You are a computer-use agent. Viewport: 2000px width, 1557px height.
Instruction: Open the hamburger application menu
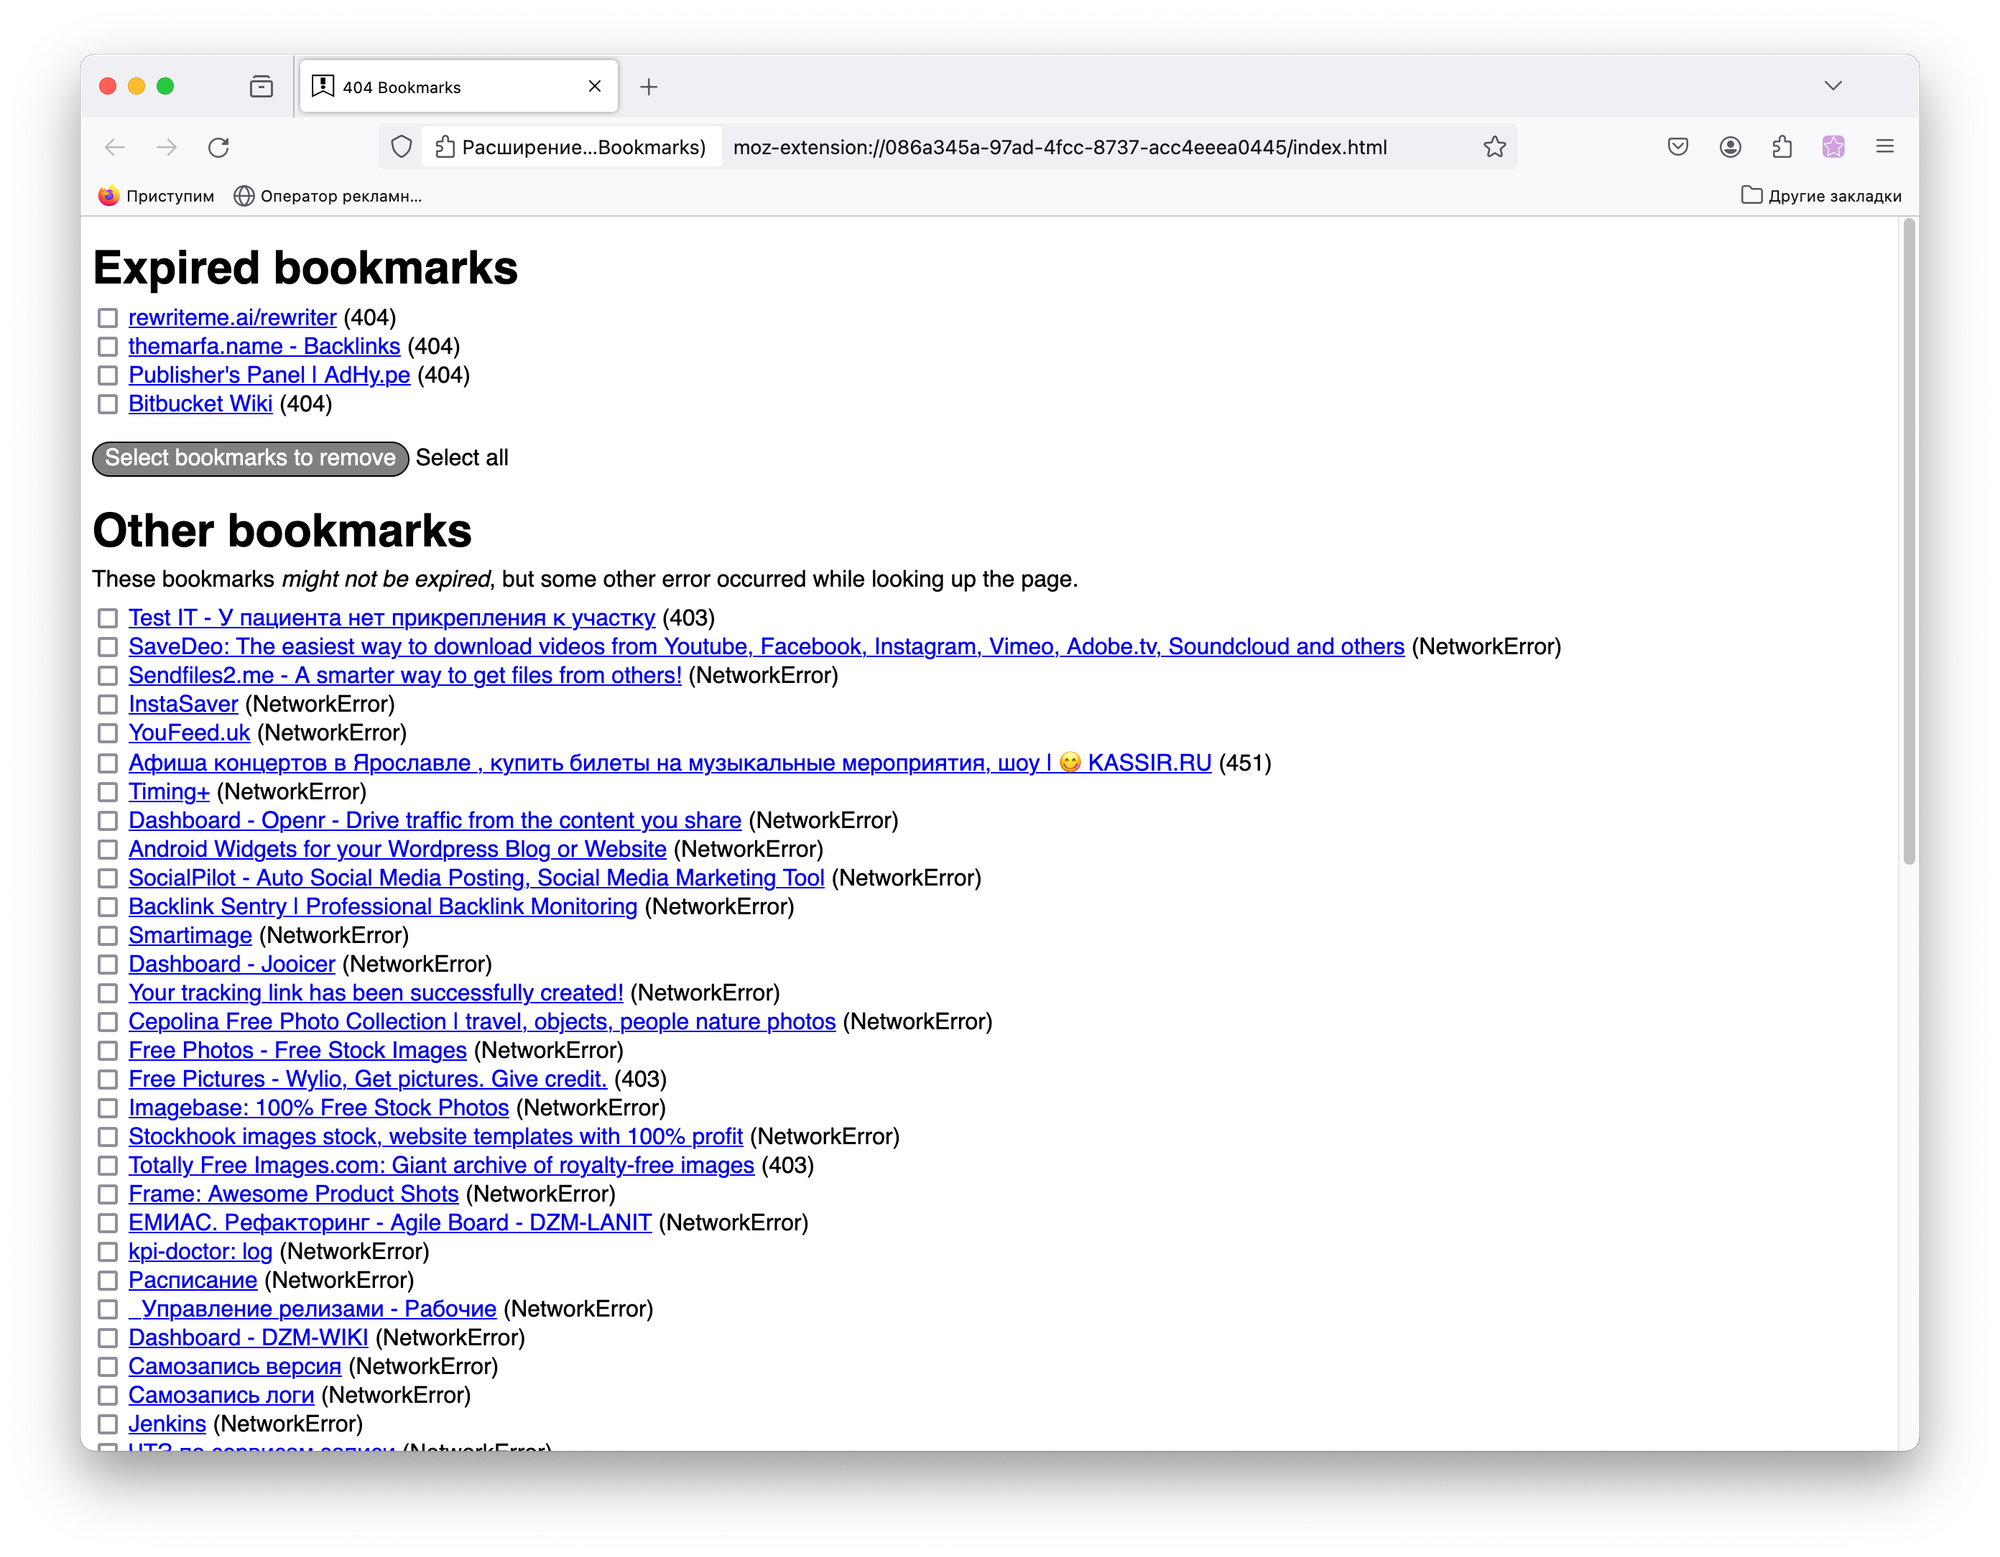pyautogui.click(x=1885, y=147)
